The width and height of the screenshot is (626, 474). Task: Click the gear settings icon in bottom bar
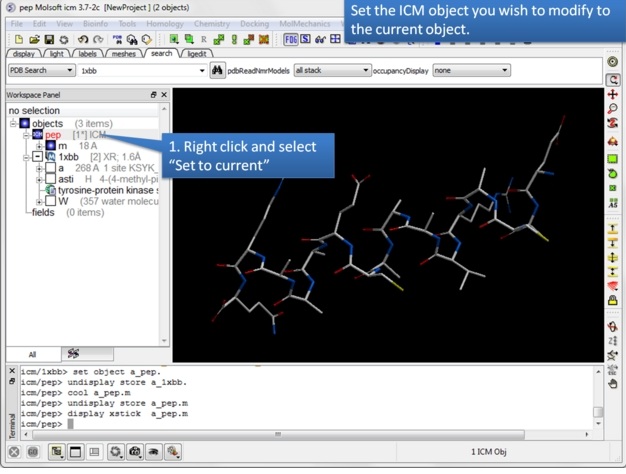point(115,452)
